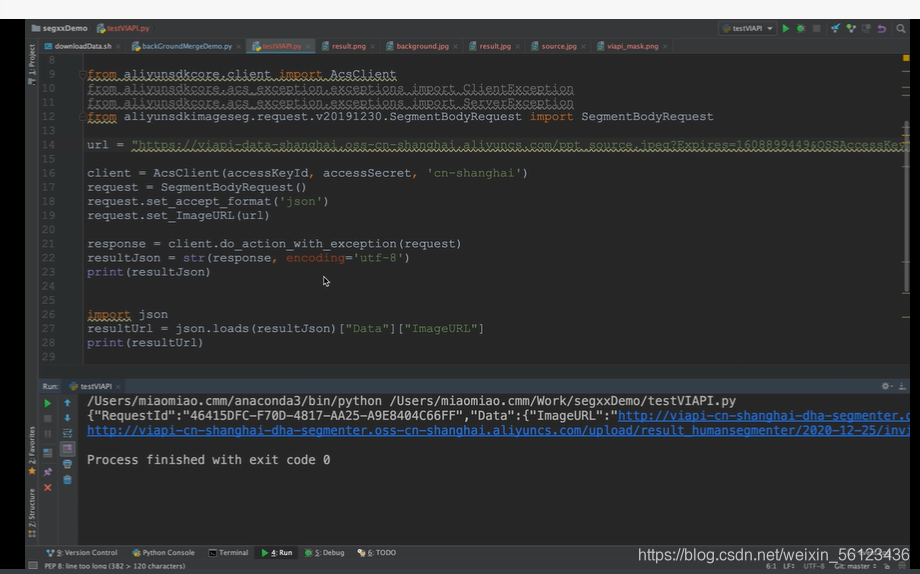
Task: Close the Run session with red X
Action: 48,487
